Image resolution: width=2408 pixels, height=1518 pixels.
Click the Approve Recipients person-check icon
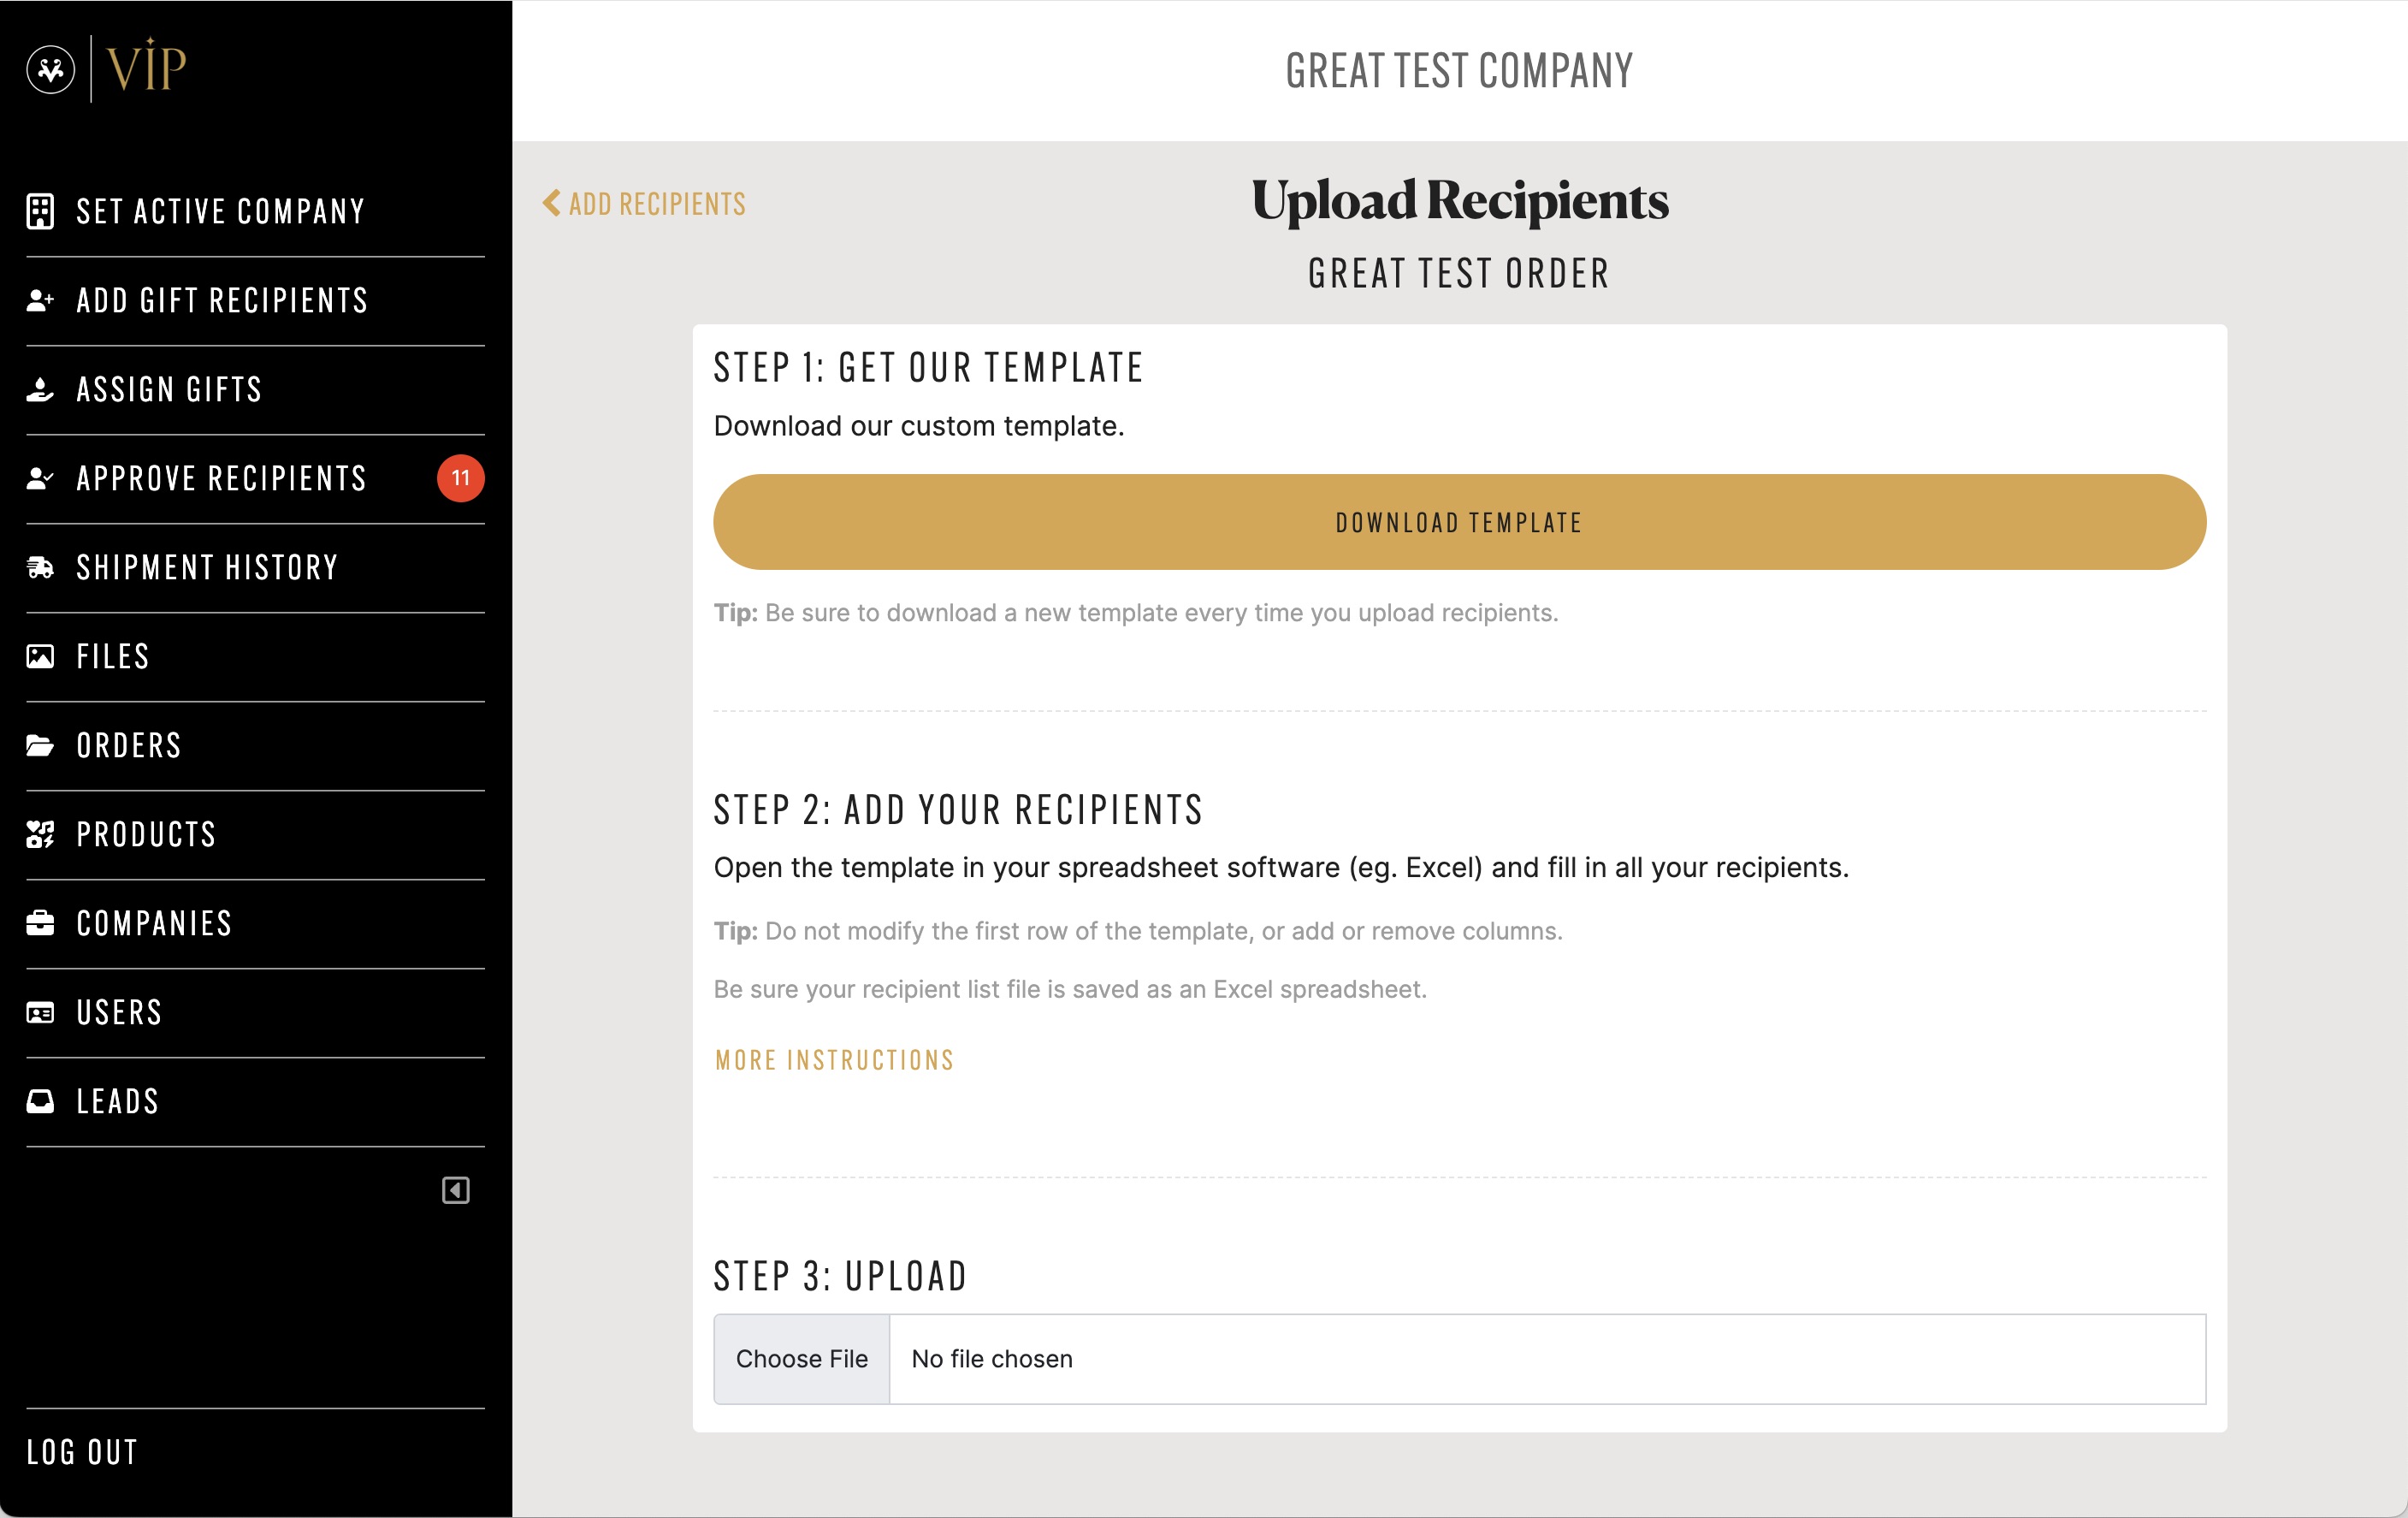40,478
